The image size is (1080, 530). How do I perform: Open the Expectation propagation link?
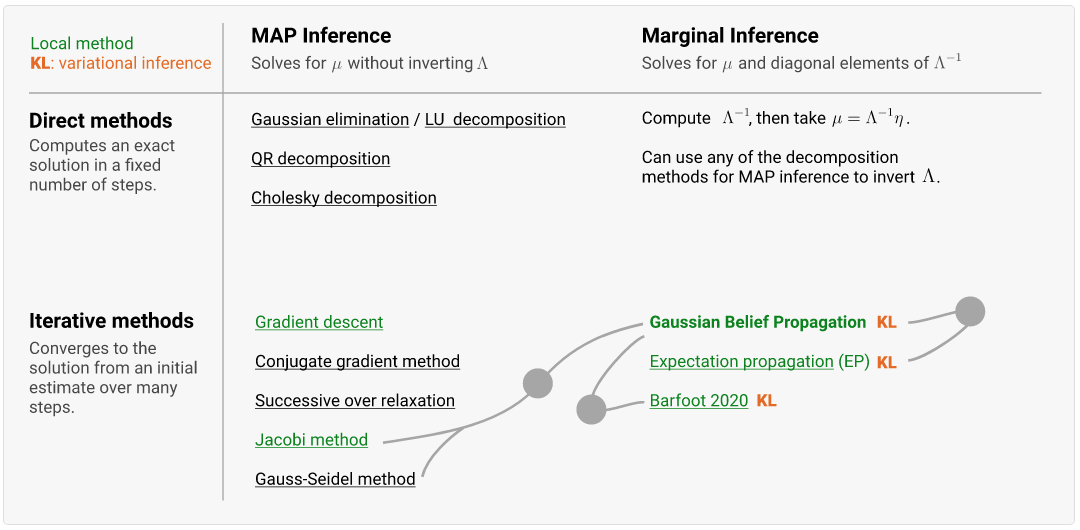741,361
